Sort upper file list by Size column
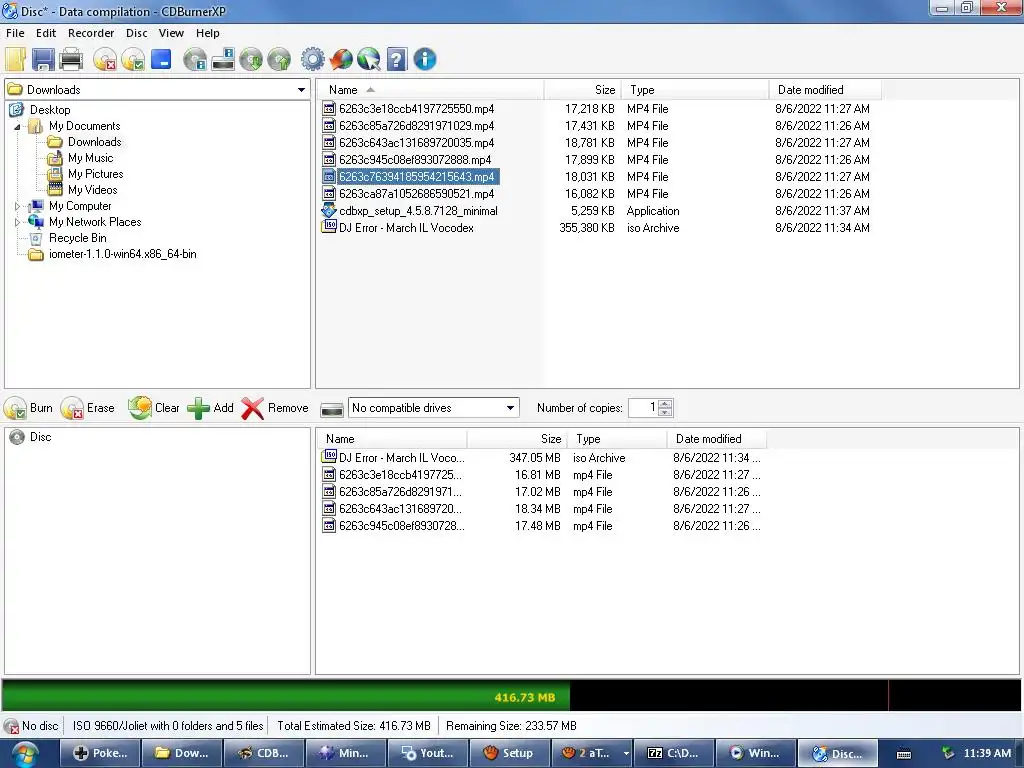Viewport: 1024px width, 768px height. [x=582, y=89]
